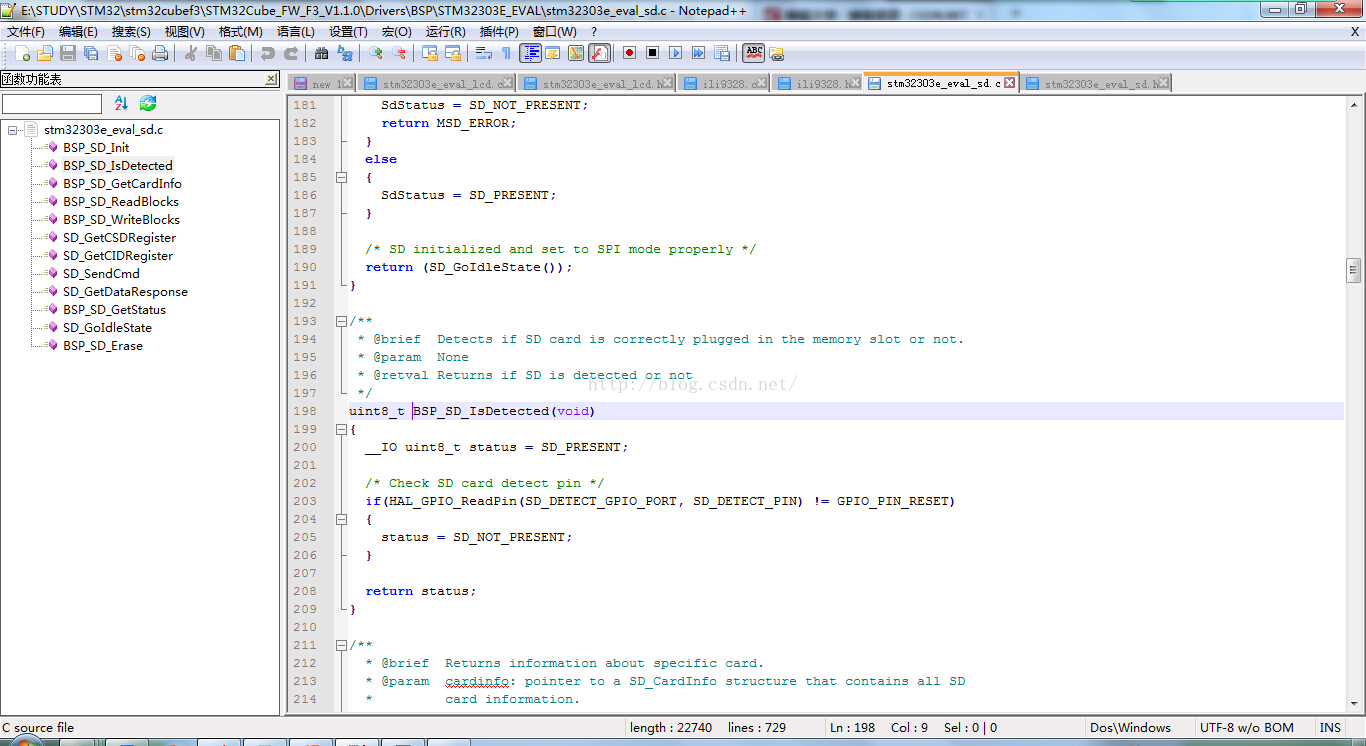The width and height of the screenshot is (1366, 746).
Task: Collapse the stm32303e_eval_sd.c tree node
Action: pyautogui.click(x=13, y=130)
